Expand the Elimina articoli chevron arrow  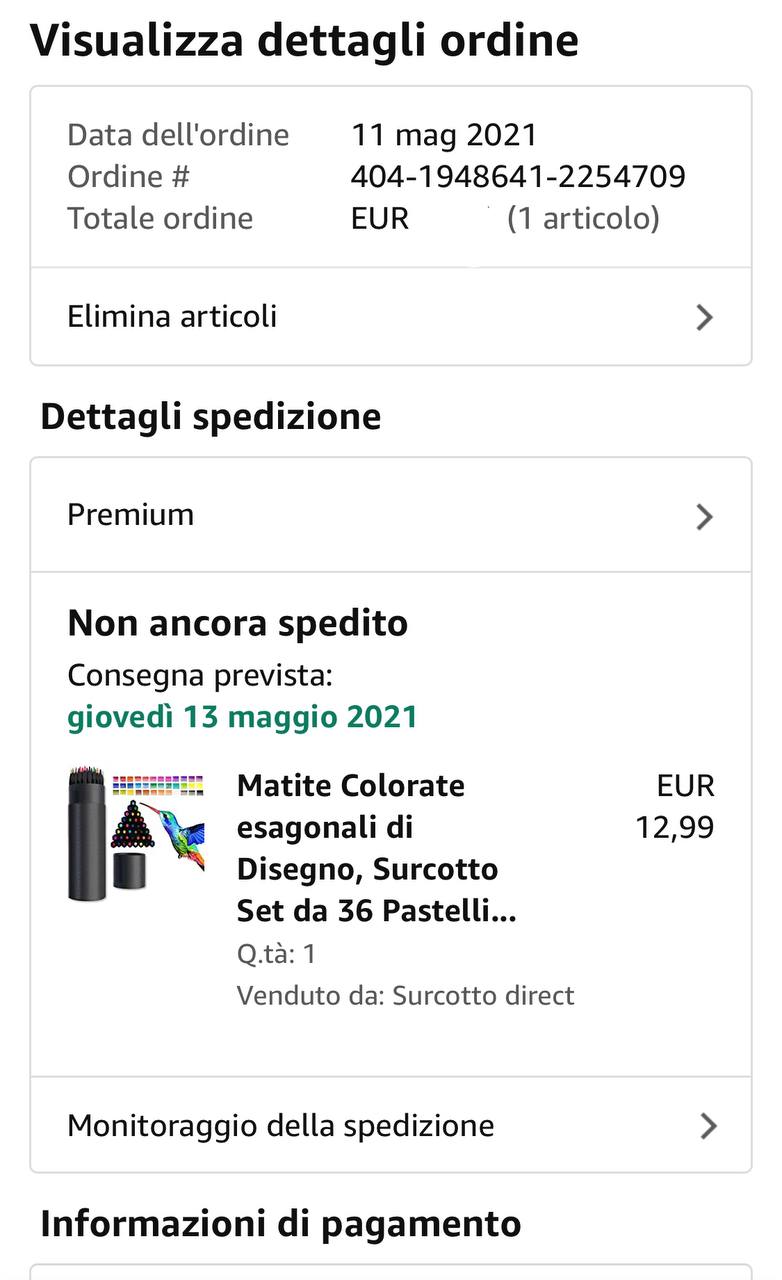pyautogui.click(x=705, y=318)
